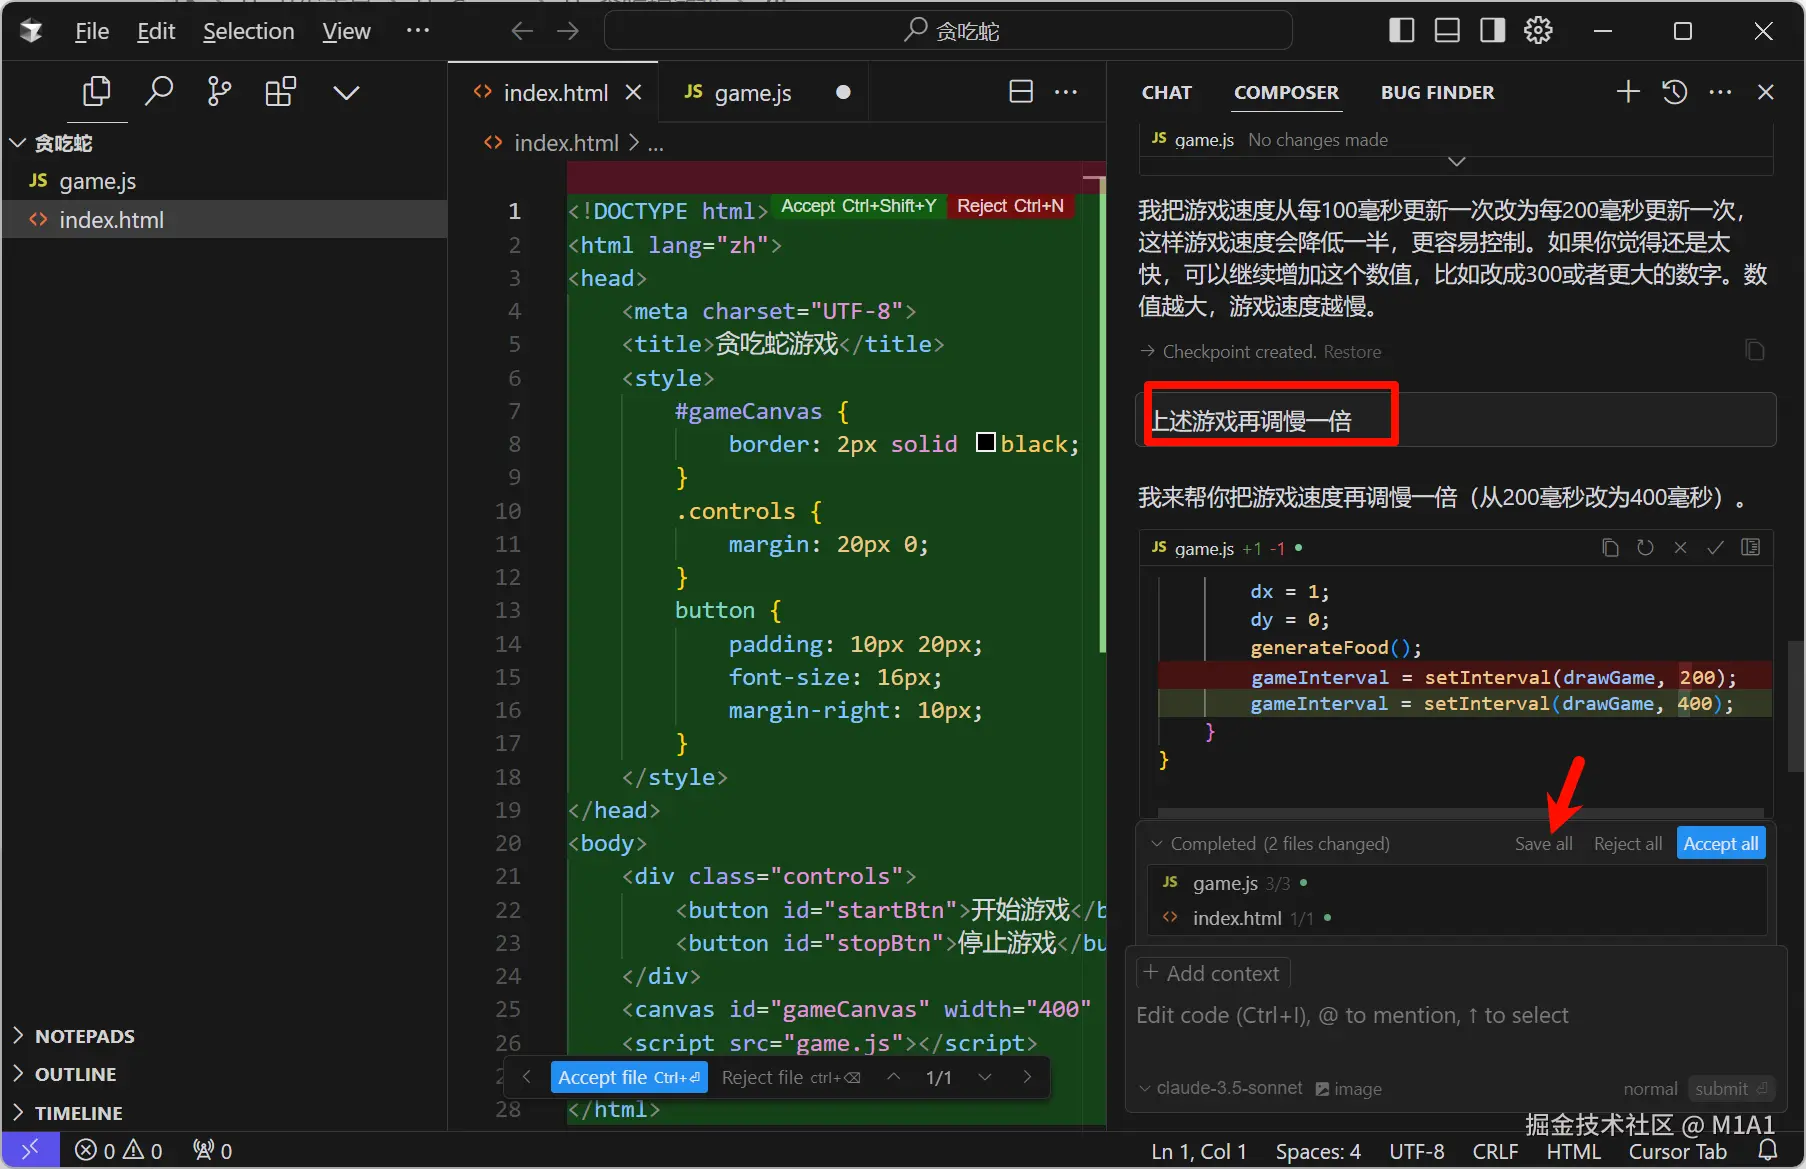Toggle the secondary sidebar layout button
This screenshot has width=1806, height=1169.
pyautogui.click(x=1492, y=31)
